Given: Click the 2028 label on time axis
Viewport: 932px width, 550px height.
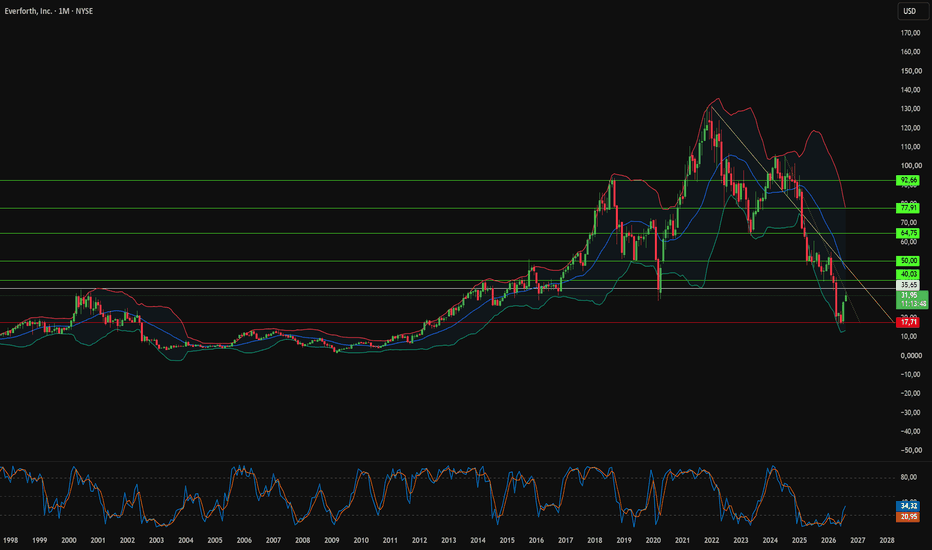Looking at the screenshot, I should [x=887, y=540].
